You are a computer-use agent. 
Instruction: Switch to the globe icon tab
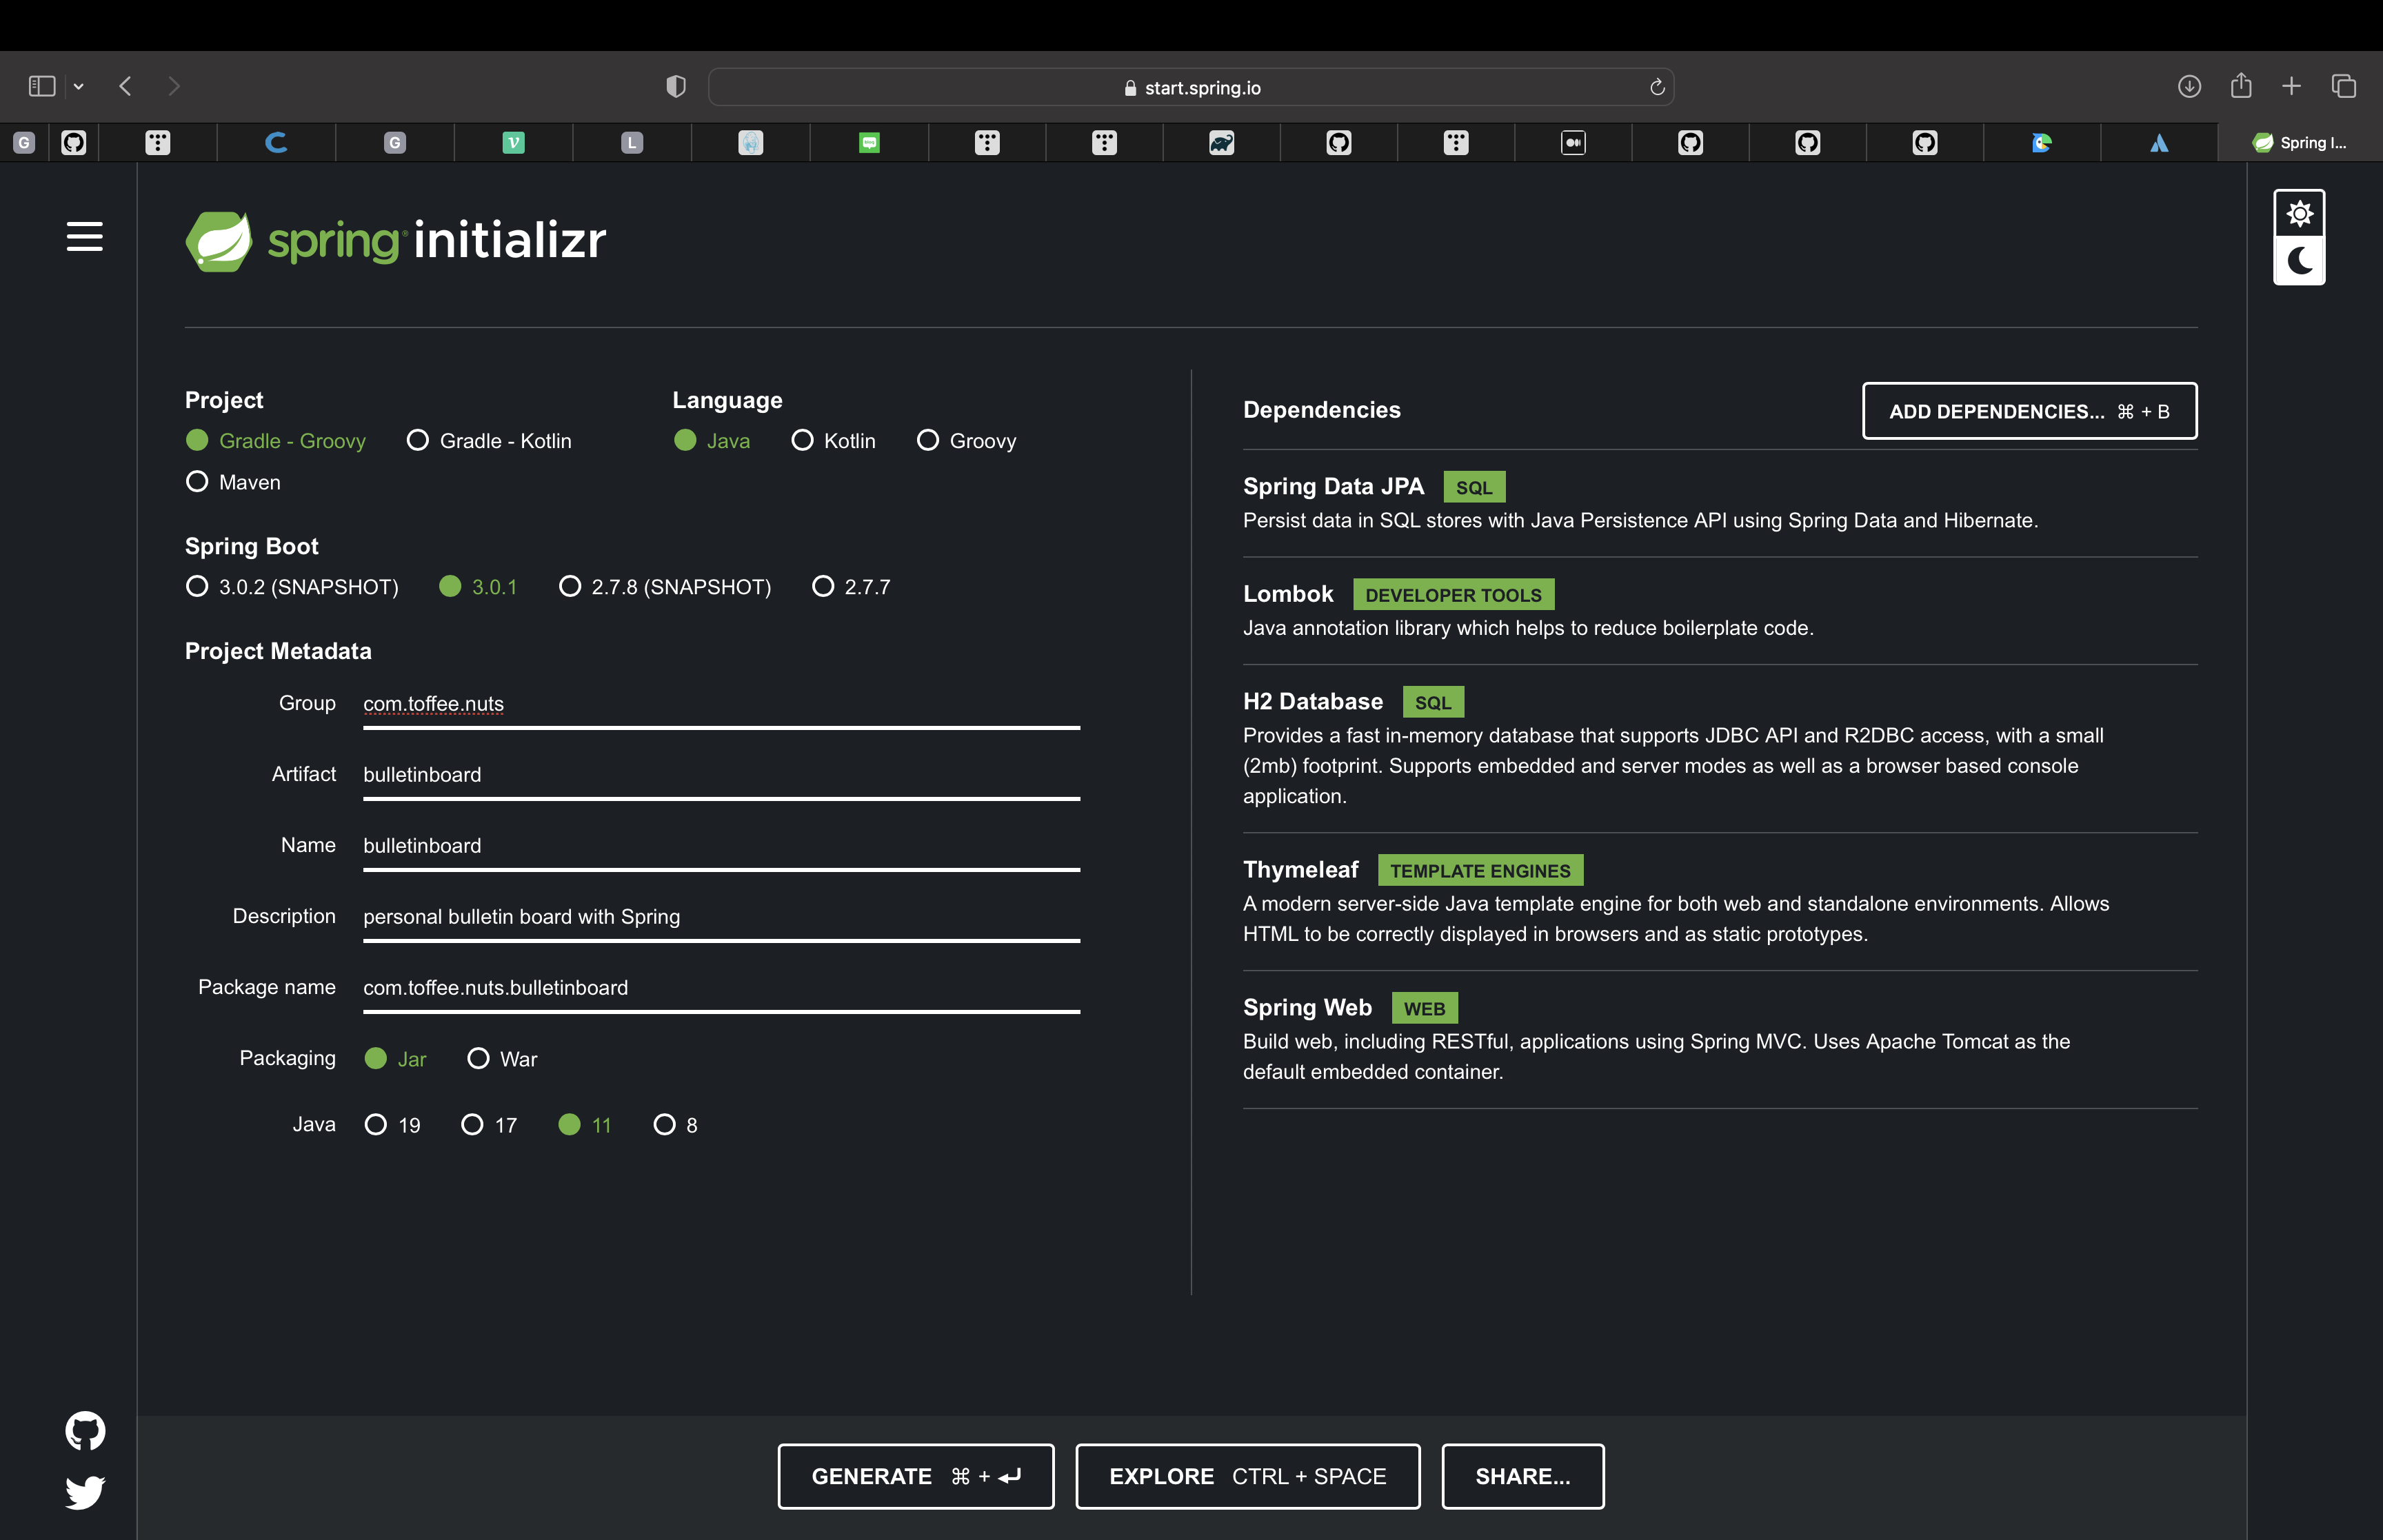[x=750, y=143]
